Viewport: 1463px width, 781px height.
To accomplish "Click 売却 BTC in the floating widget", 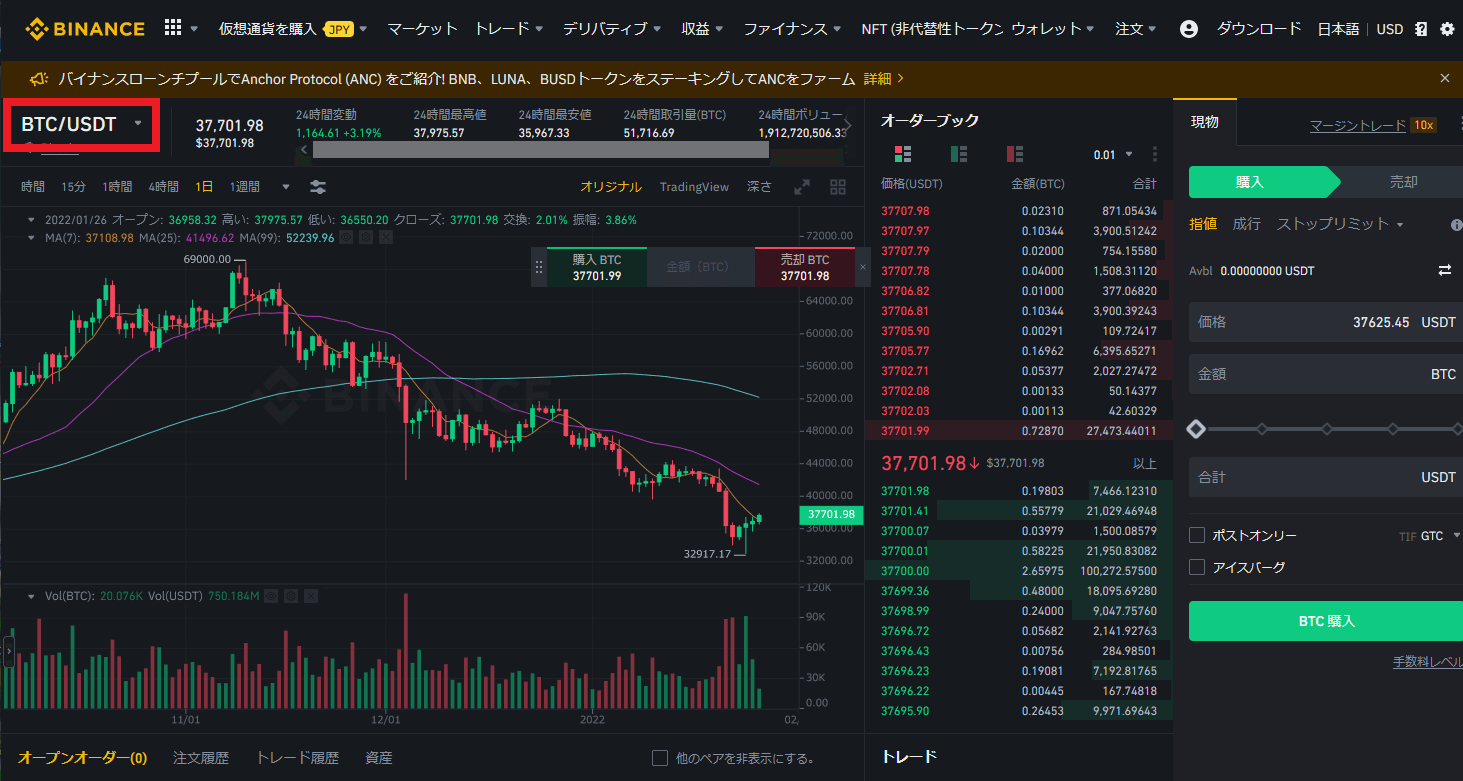I will 805,267.
